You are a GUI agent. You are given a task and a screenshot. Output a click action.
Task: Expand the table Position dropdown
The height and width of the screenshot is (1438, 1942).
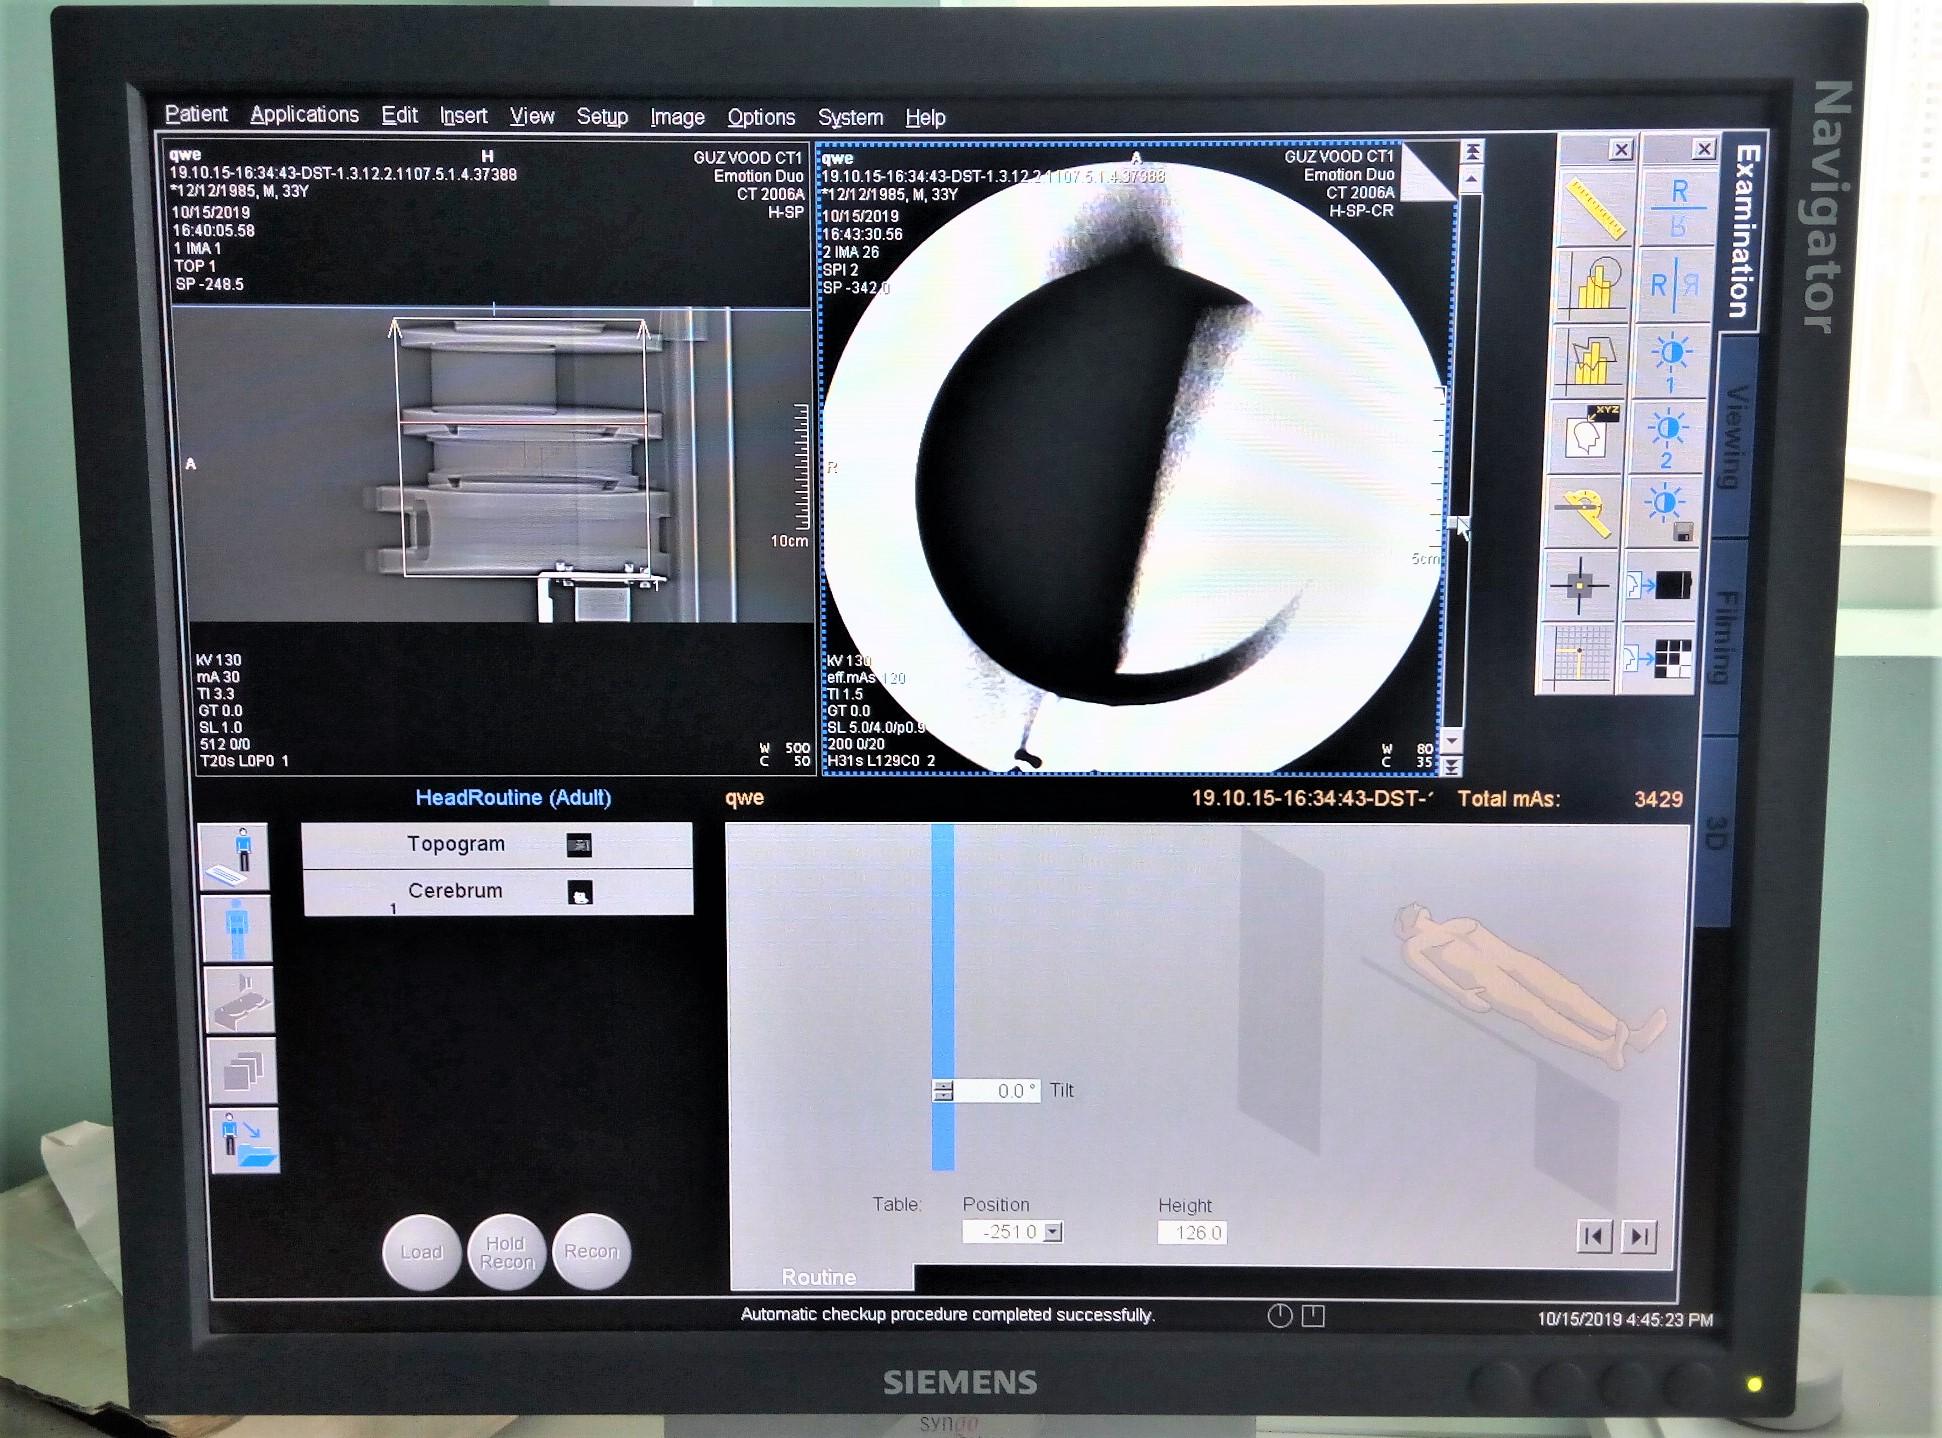1052,1232
